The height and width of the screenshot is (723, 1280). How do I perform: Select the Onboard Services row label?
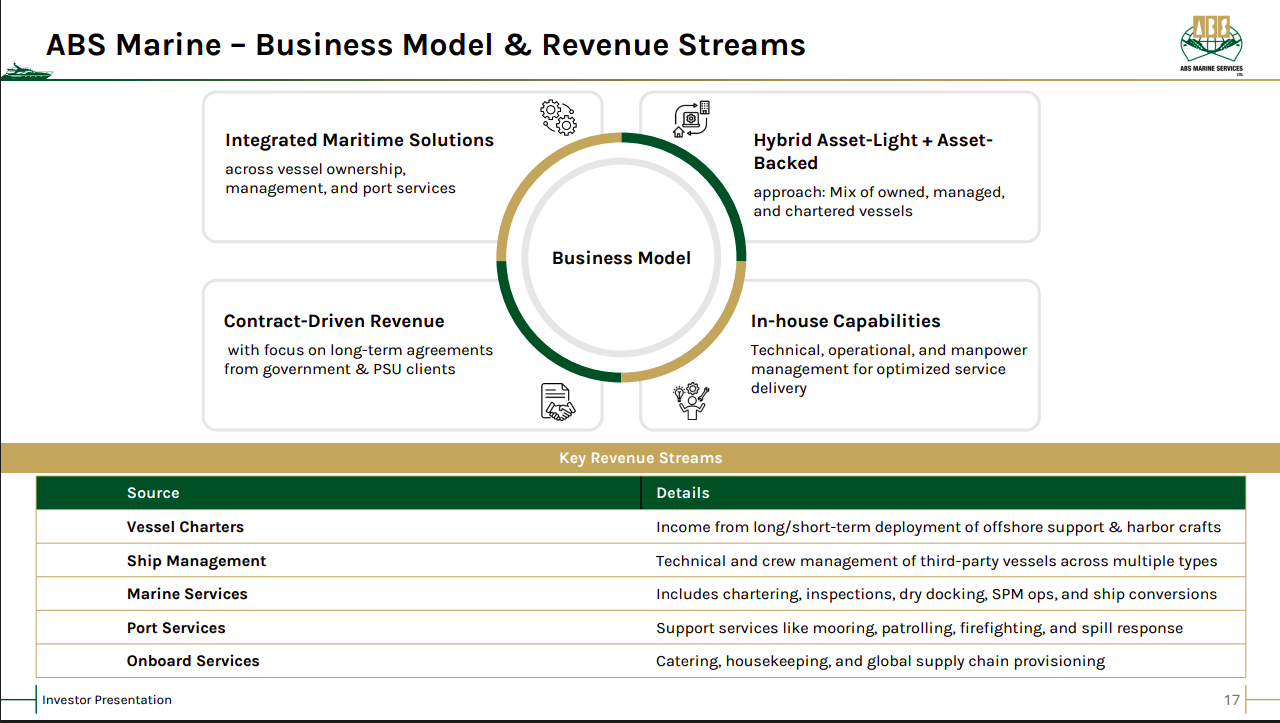193,661
